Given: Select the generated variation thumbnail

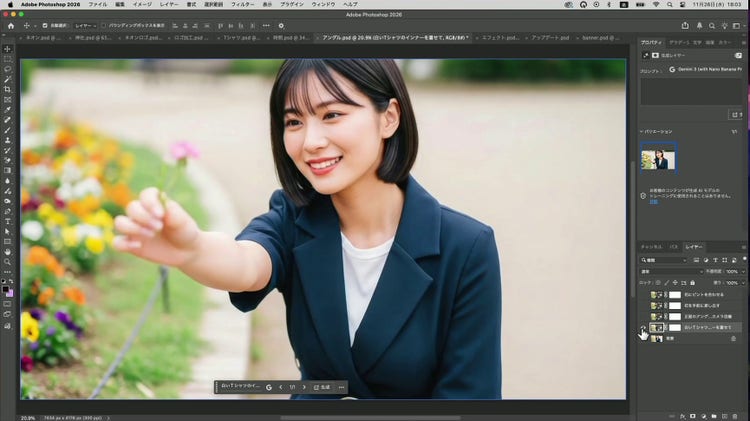Looking at the screenshot, I should [x=658, y=157].
